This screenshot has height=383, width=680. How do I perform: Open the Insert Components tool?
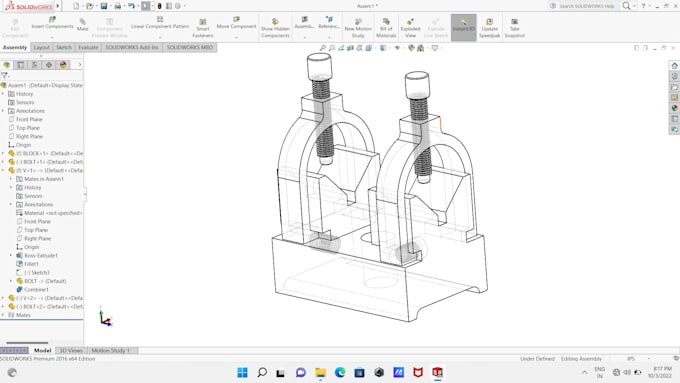point(52,23)
